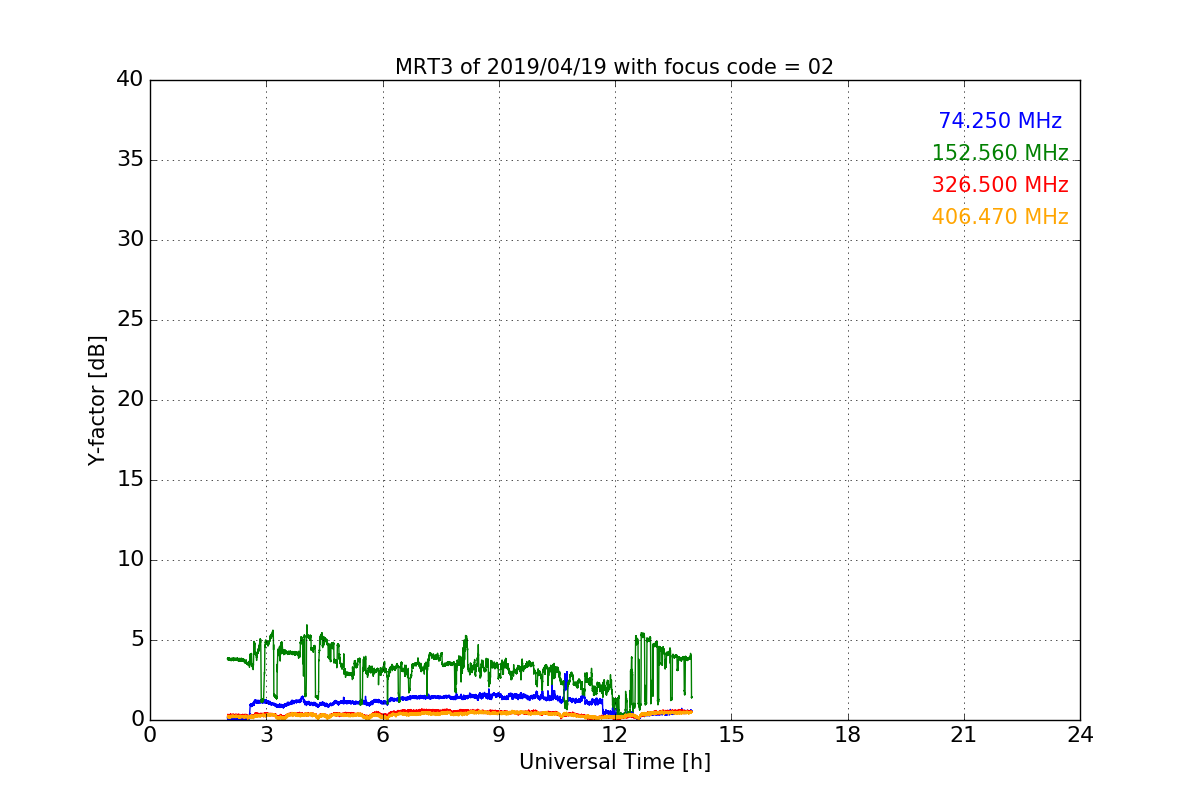The height and width of the screenshot is (800, 1200).
Task: Click y-axis tick label 20
Action: [130, 400]
